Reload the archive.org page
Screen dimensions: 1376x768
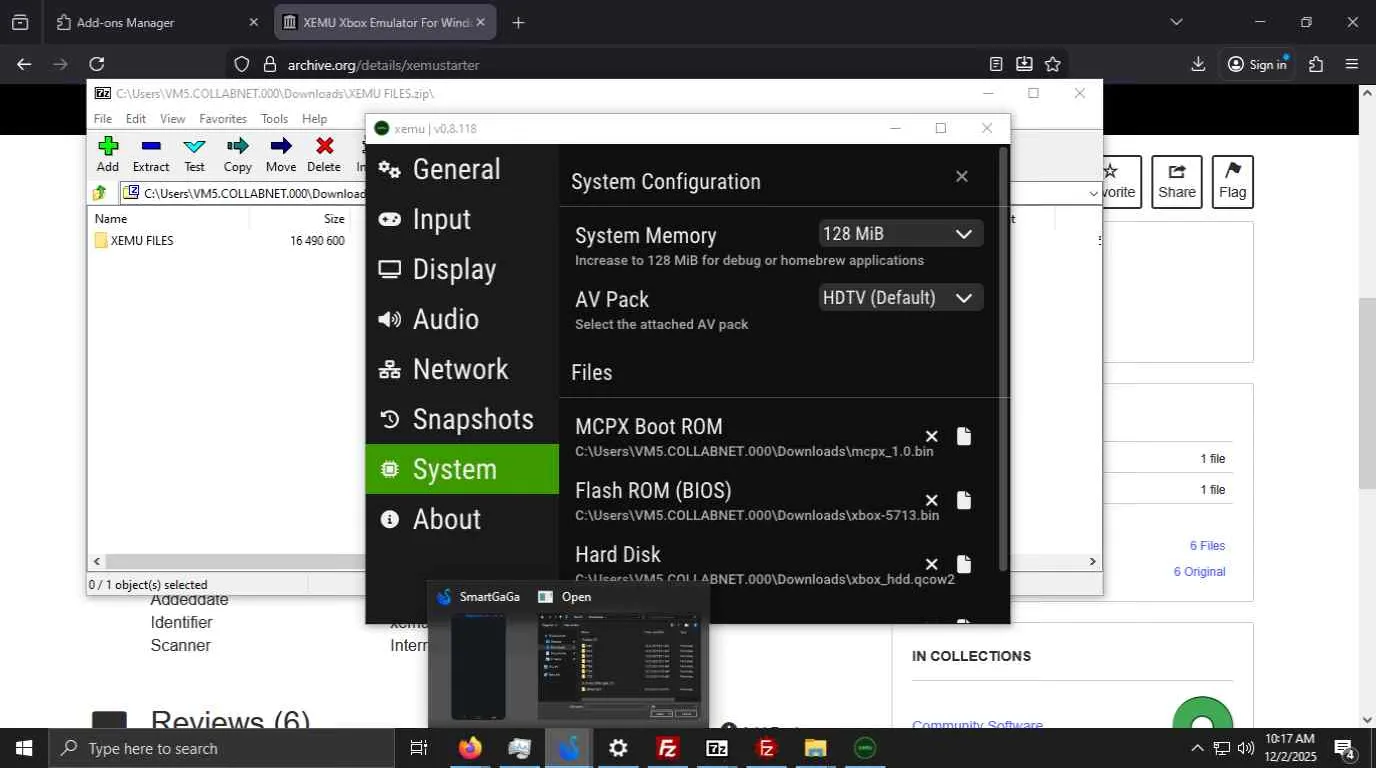point(97,64)
